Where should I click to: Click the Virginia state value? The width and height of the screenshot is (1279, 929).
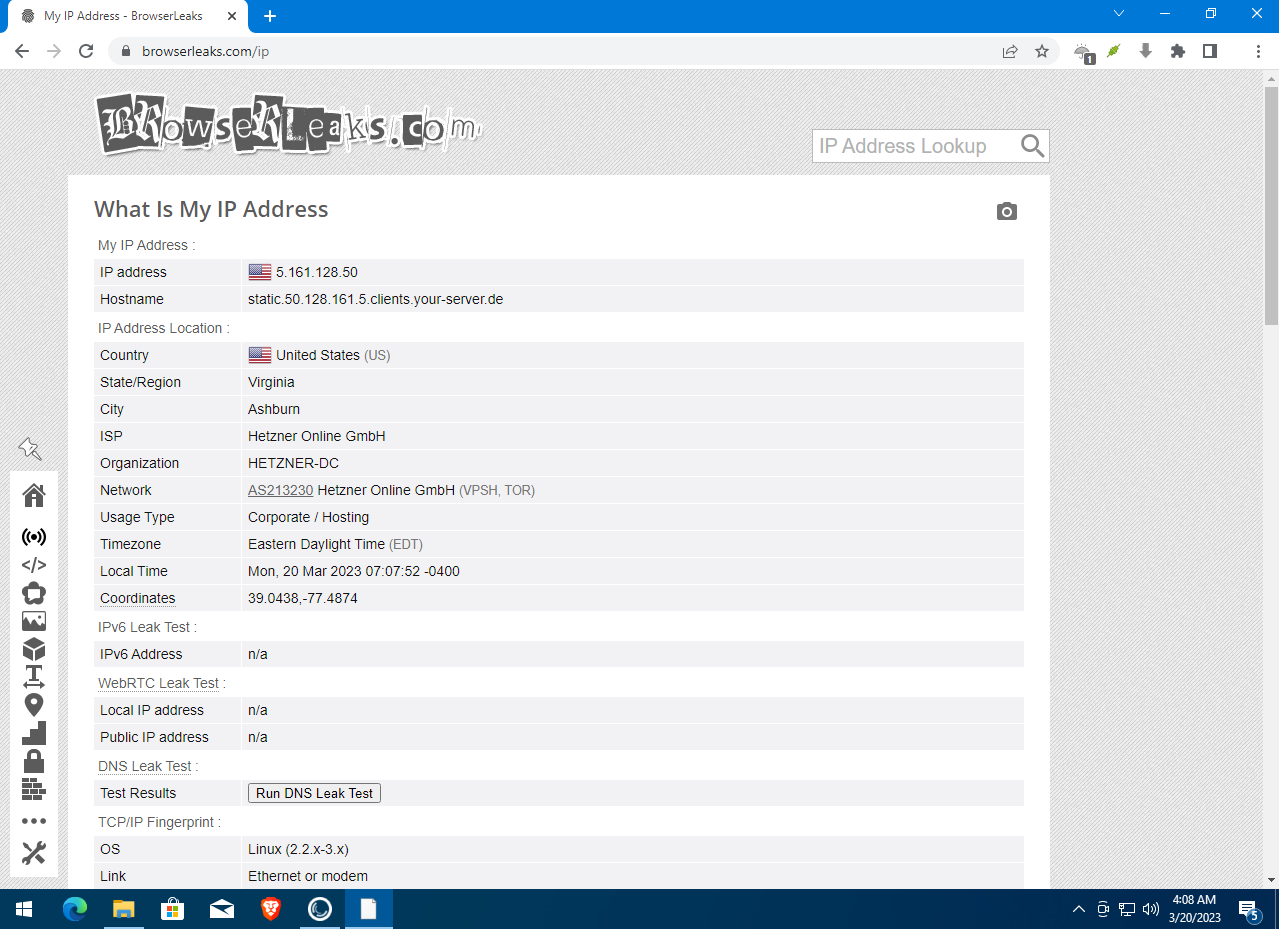pyautogui.click(x=271, y=382)
